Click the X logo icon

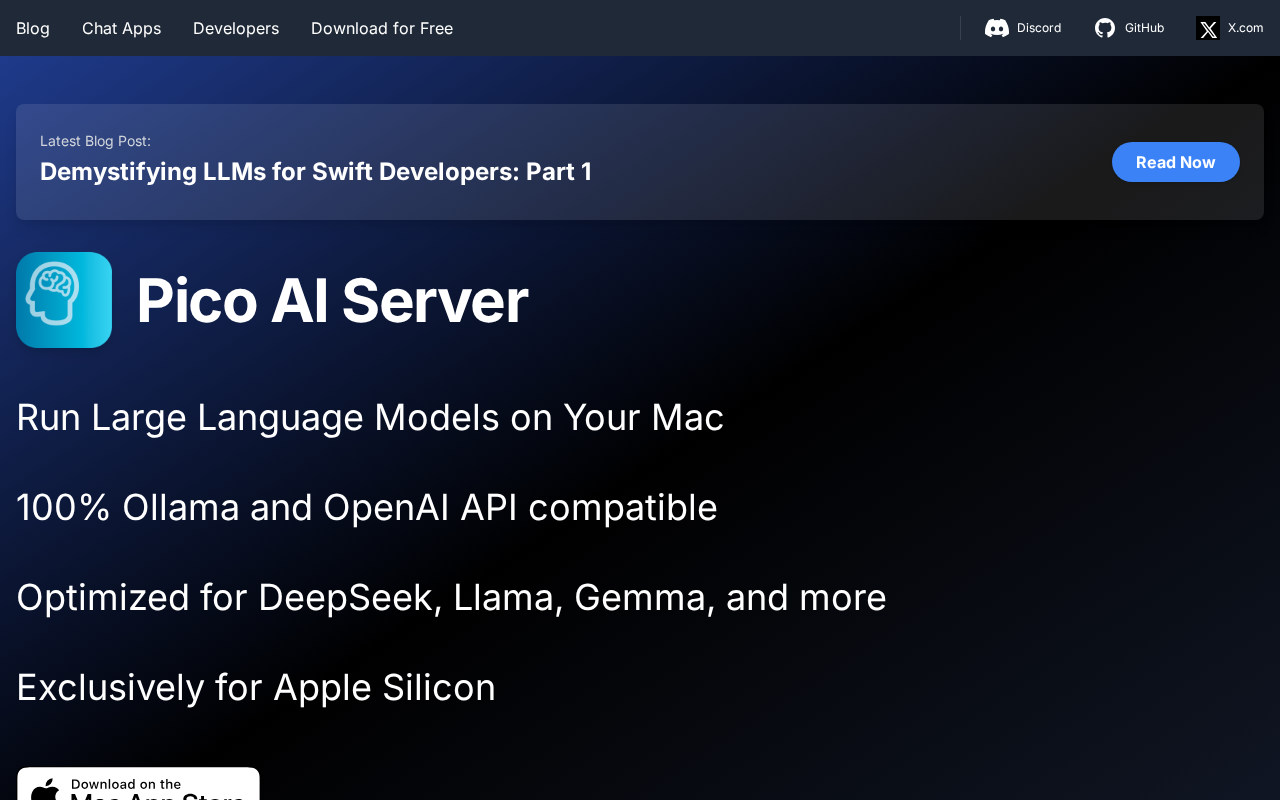click(1208, 28)
